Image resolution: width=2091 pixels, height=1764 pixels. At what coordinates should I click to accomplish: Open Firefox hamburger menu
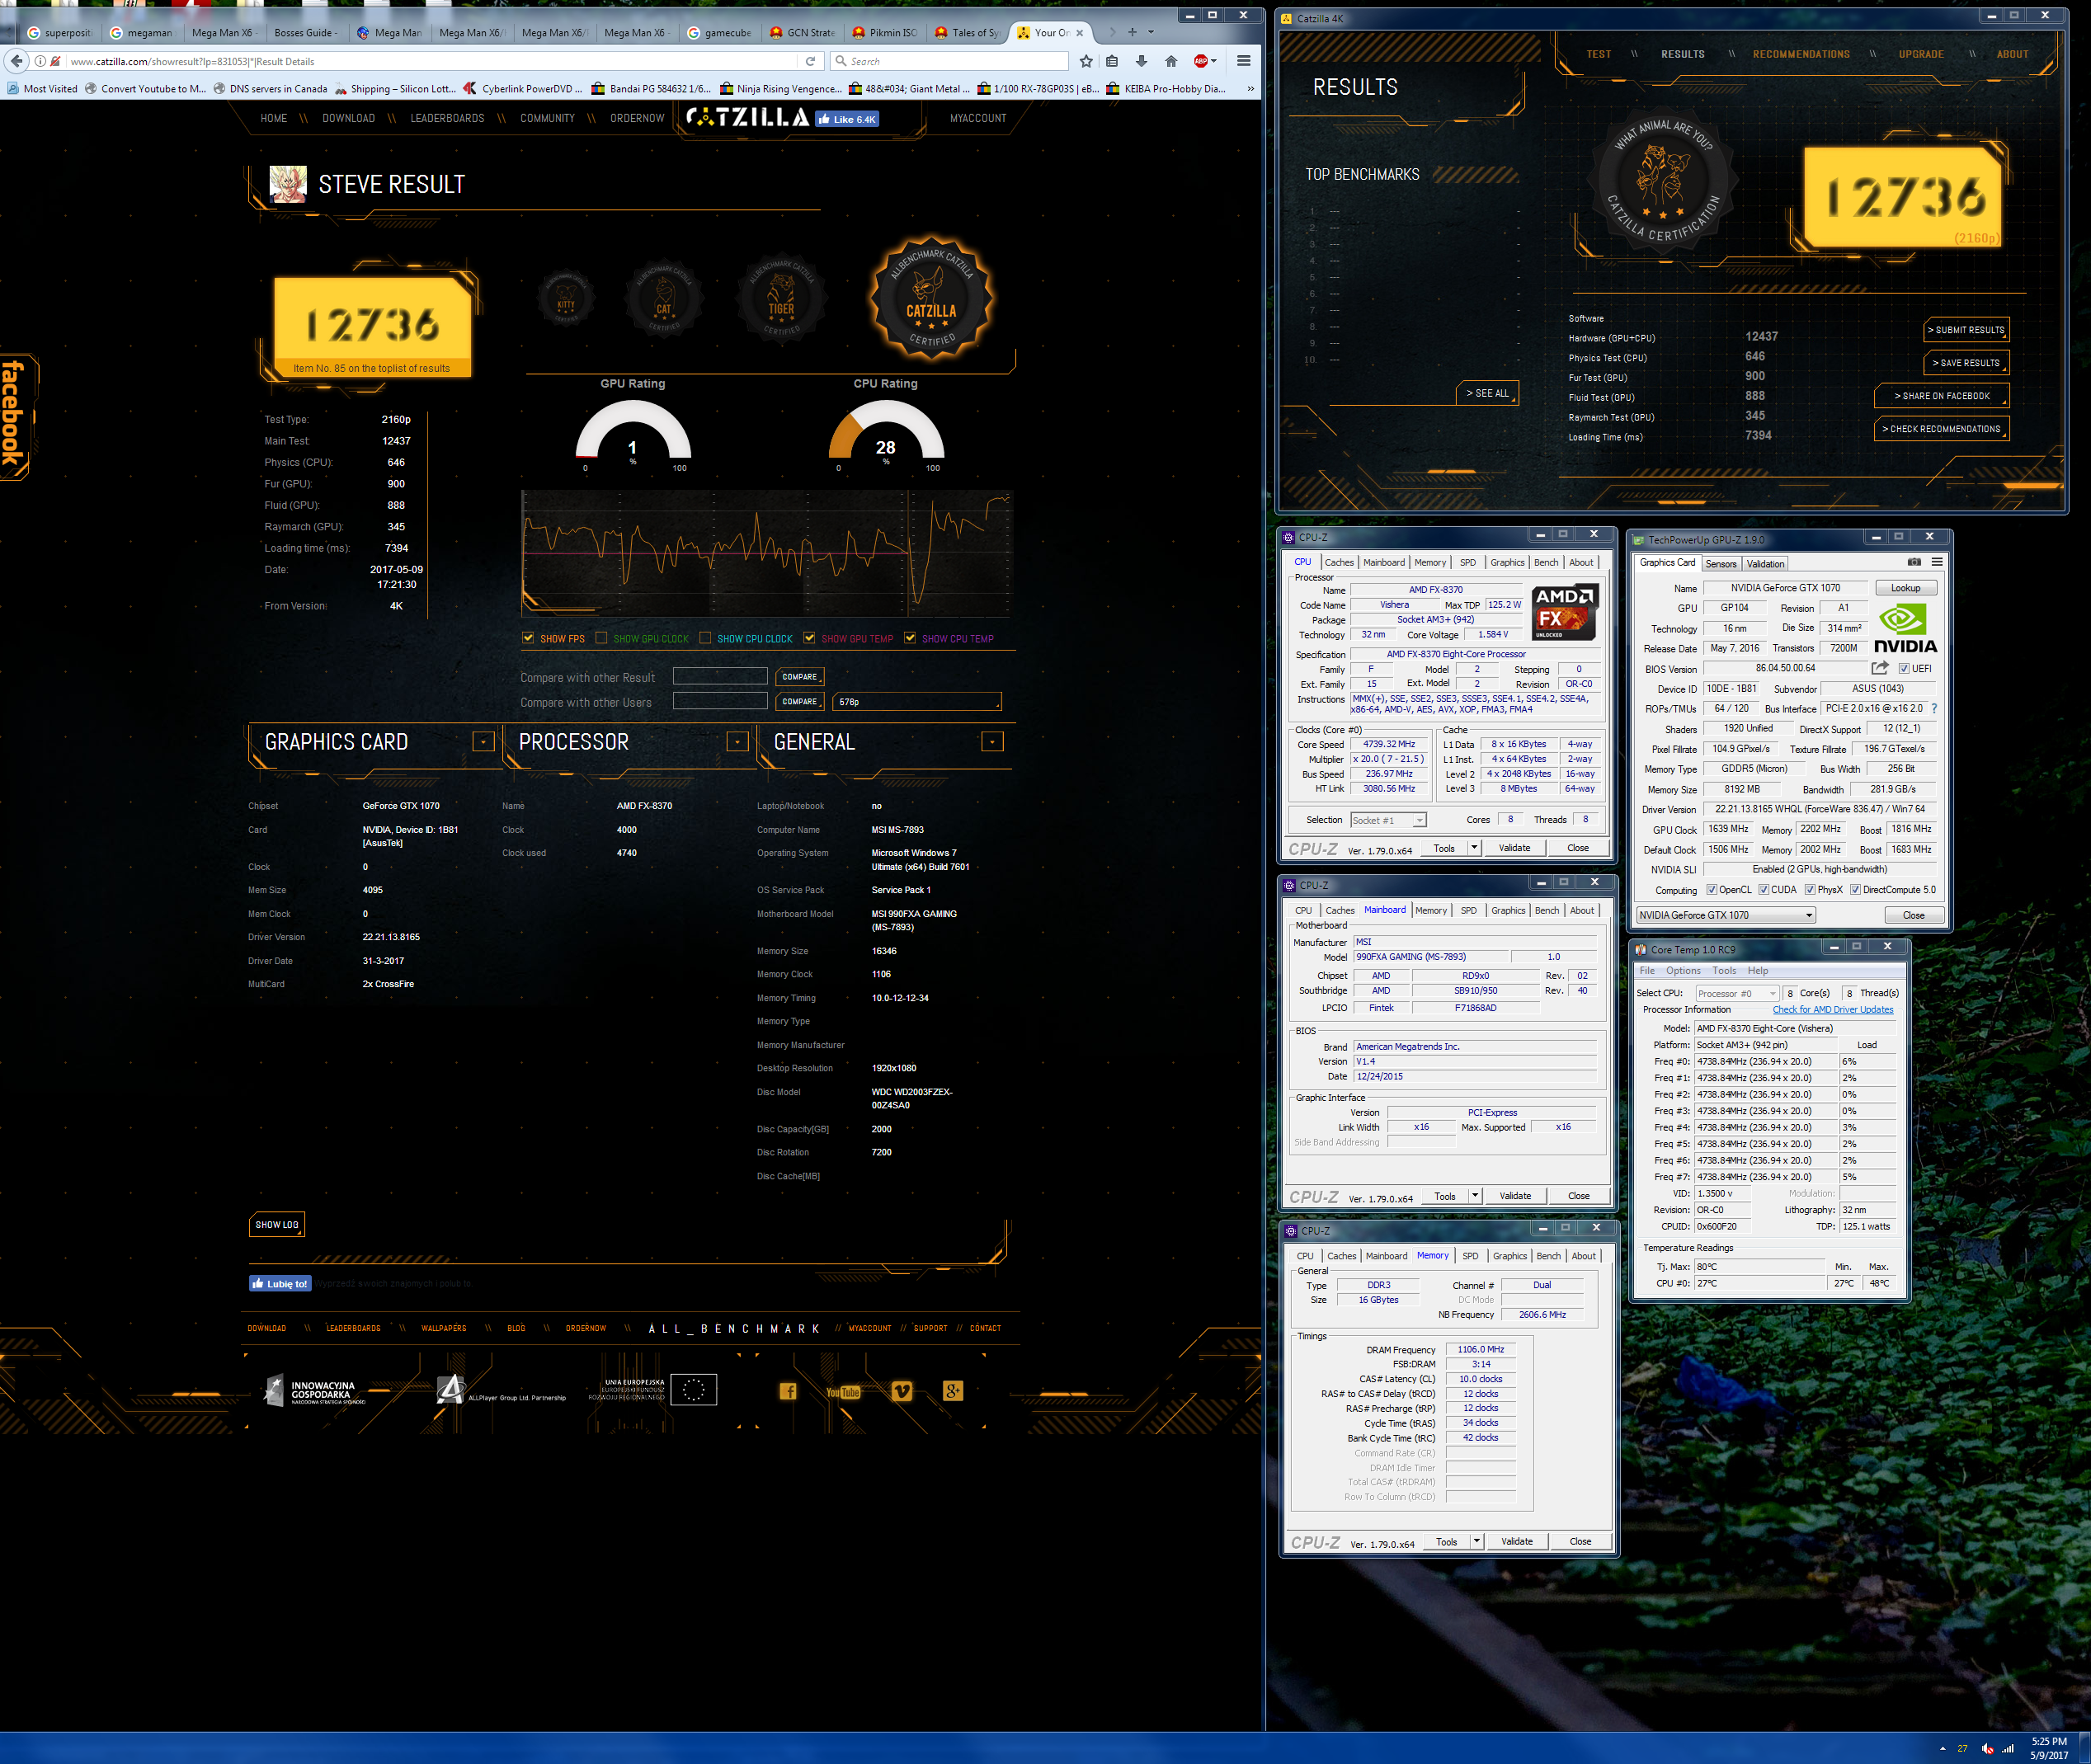point(1244,61)
